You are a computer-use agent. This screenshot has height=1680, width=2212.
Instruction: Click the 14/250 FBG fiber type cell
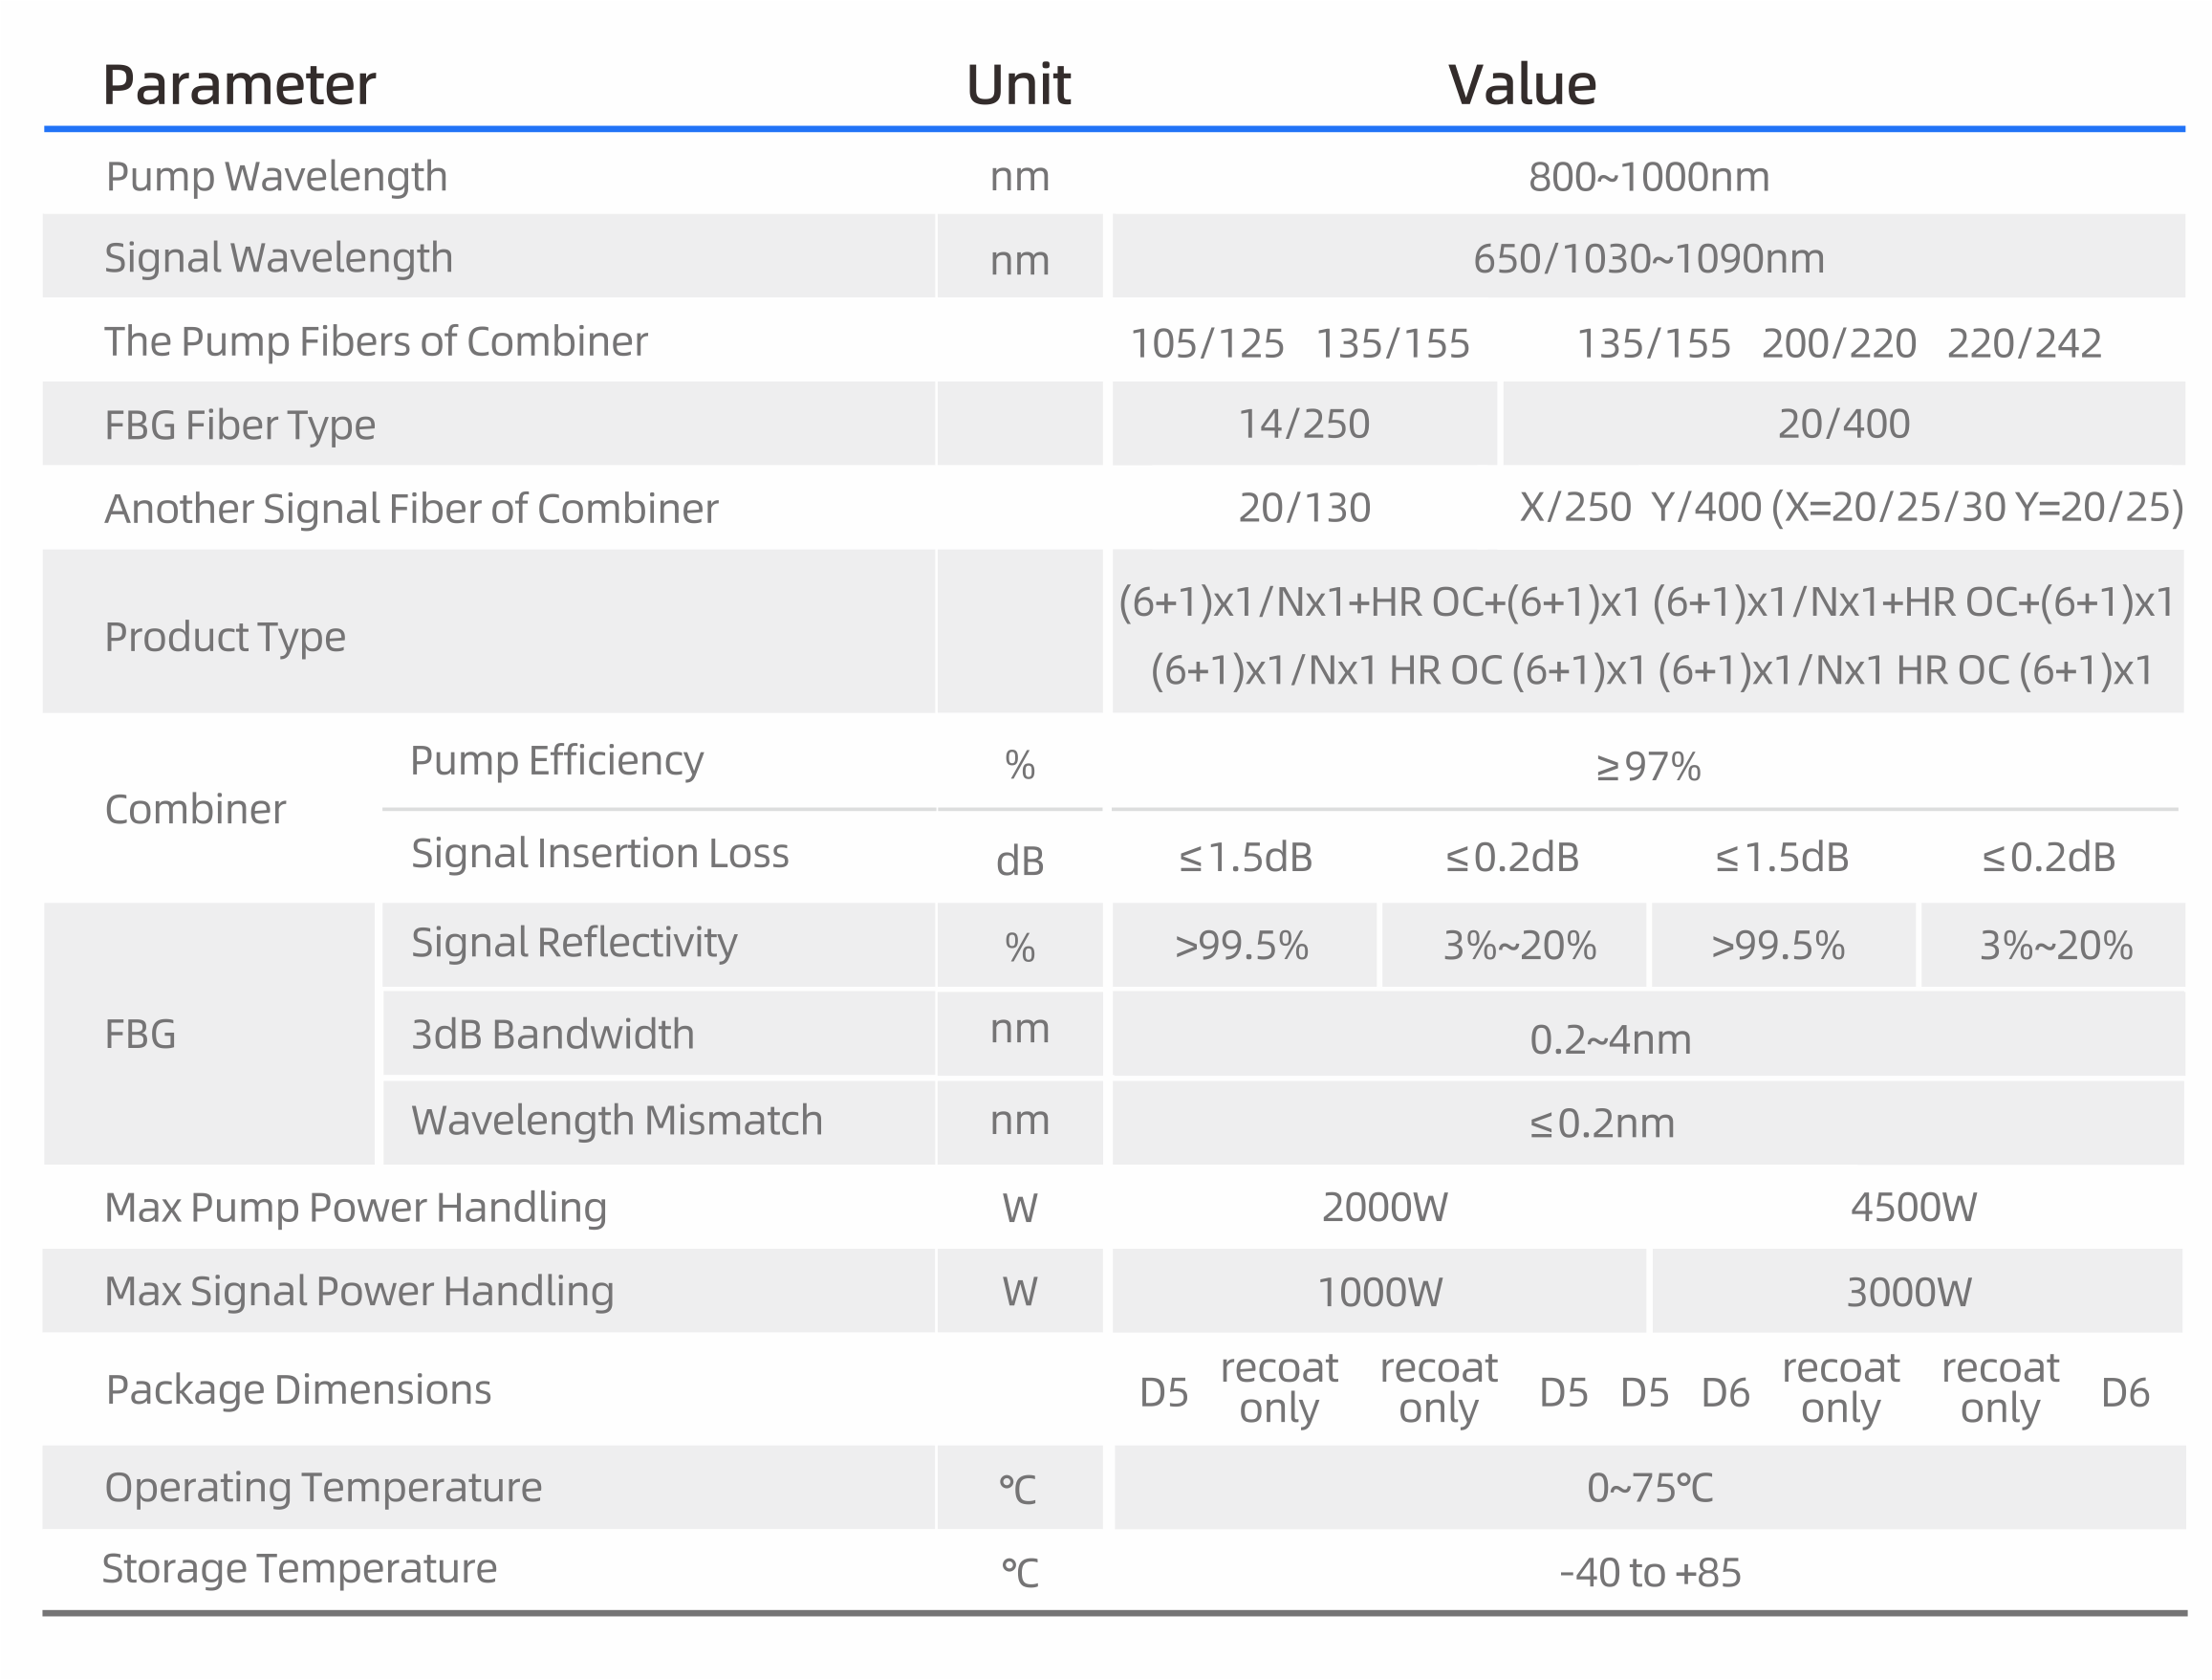[1303, 424]
